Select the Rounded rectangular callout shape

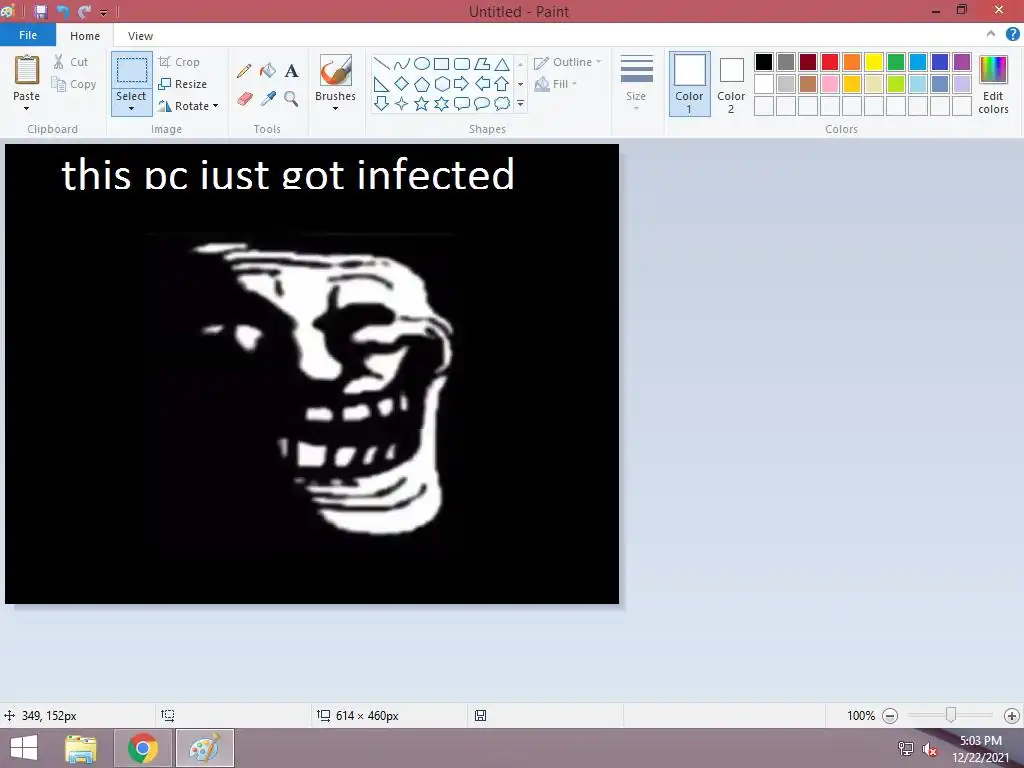[x=462, y=103]
